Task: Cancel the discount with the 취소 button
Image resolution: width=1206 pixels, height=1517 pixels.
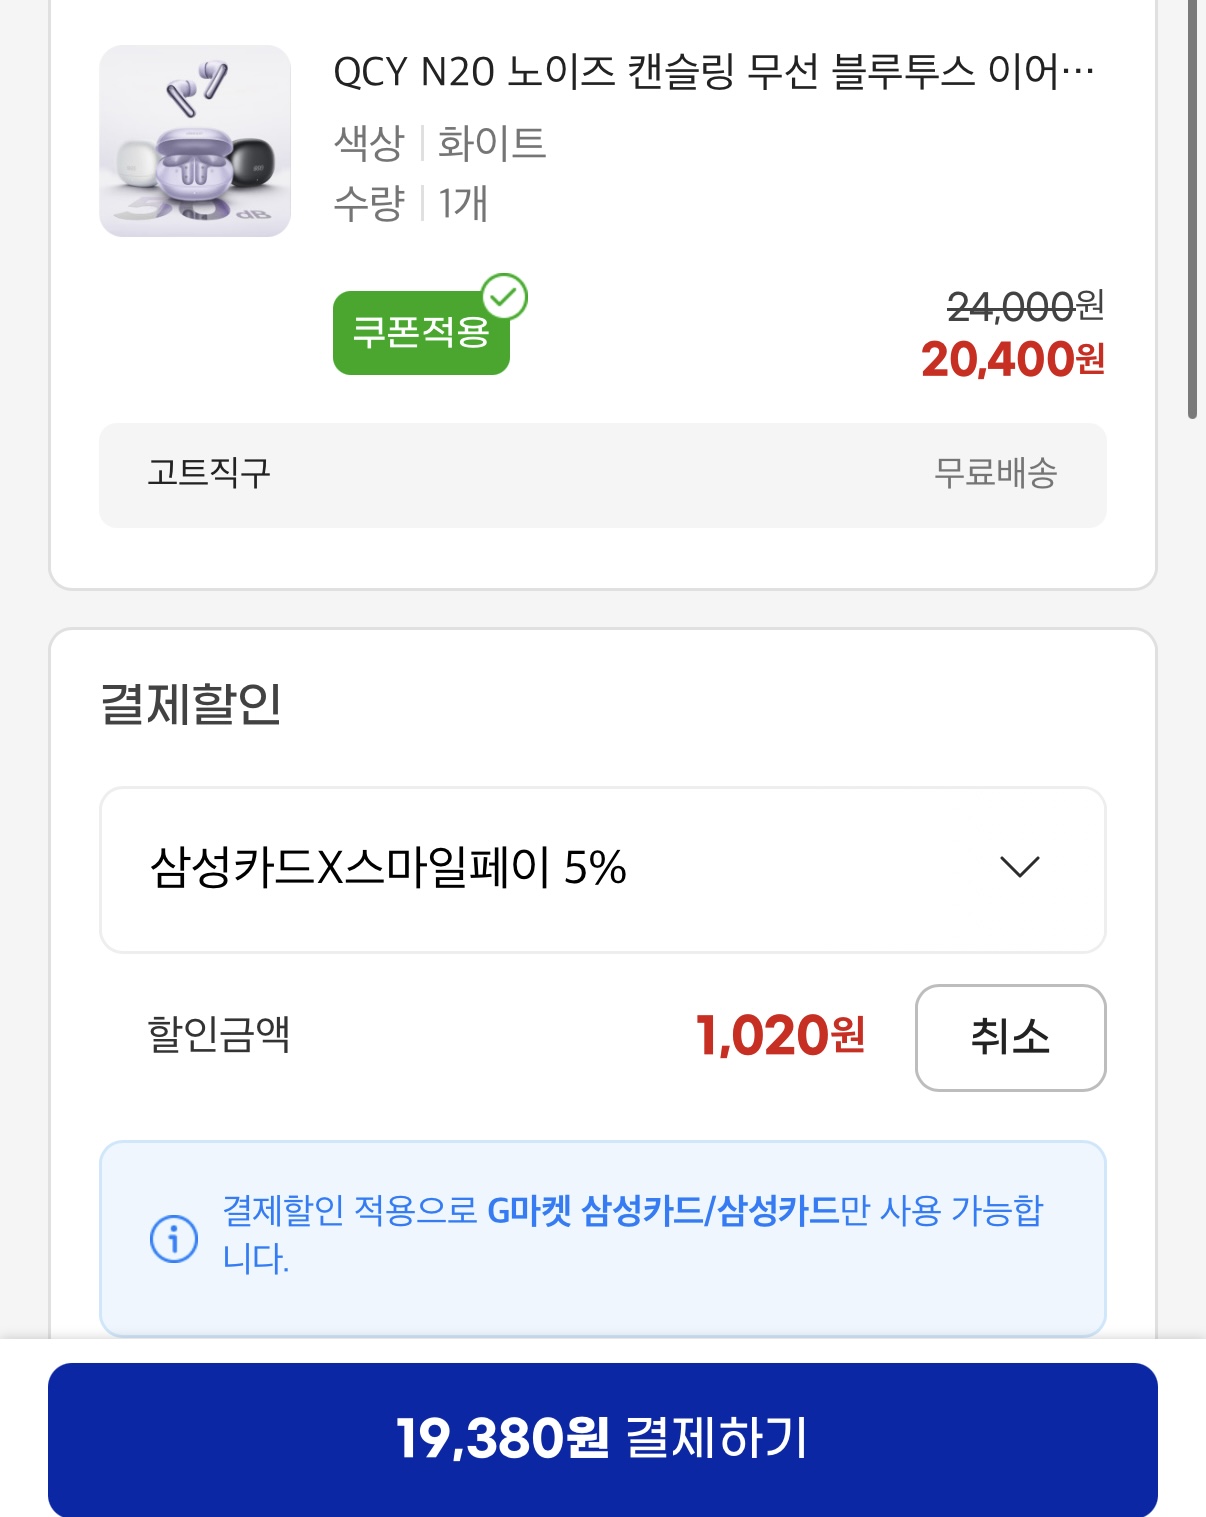Action: coord(1010,1037)
